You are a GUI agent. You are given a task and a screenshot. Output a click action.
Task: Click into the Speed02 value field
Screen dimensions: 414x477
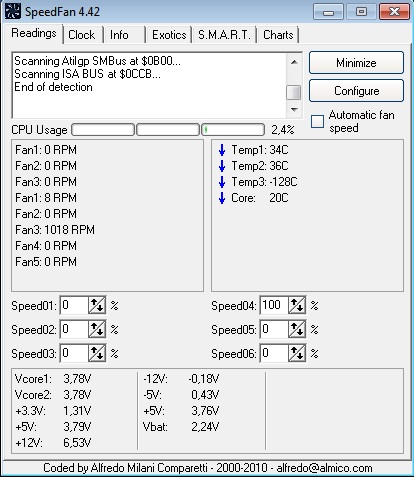click(74, 329)
